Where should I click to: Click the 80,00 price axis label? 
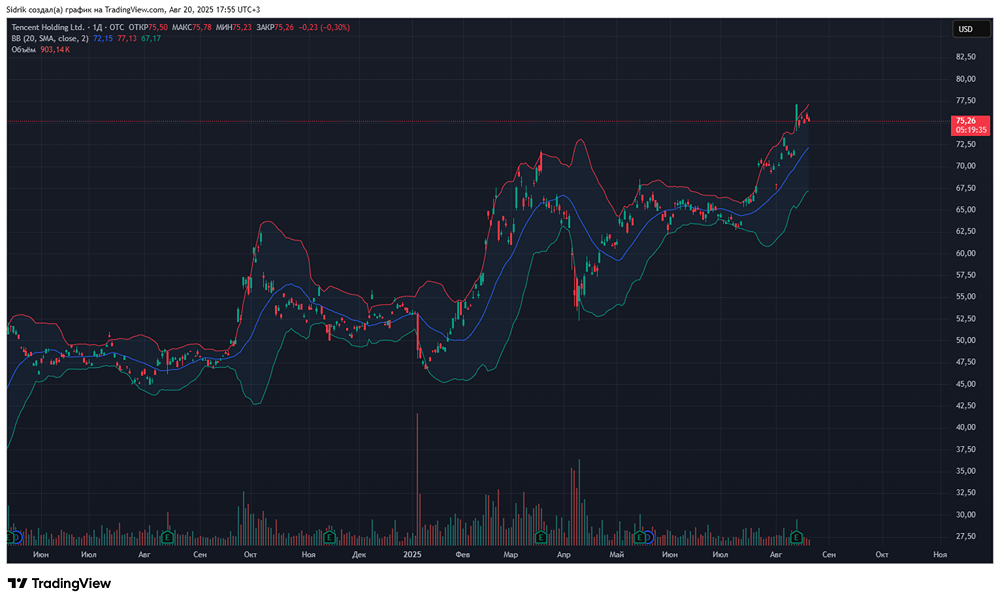(966, 79)
